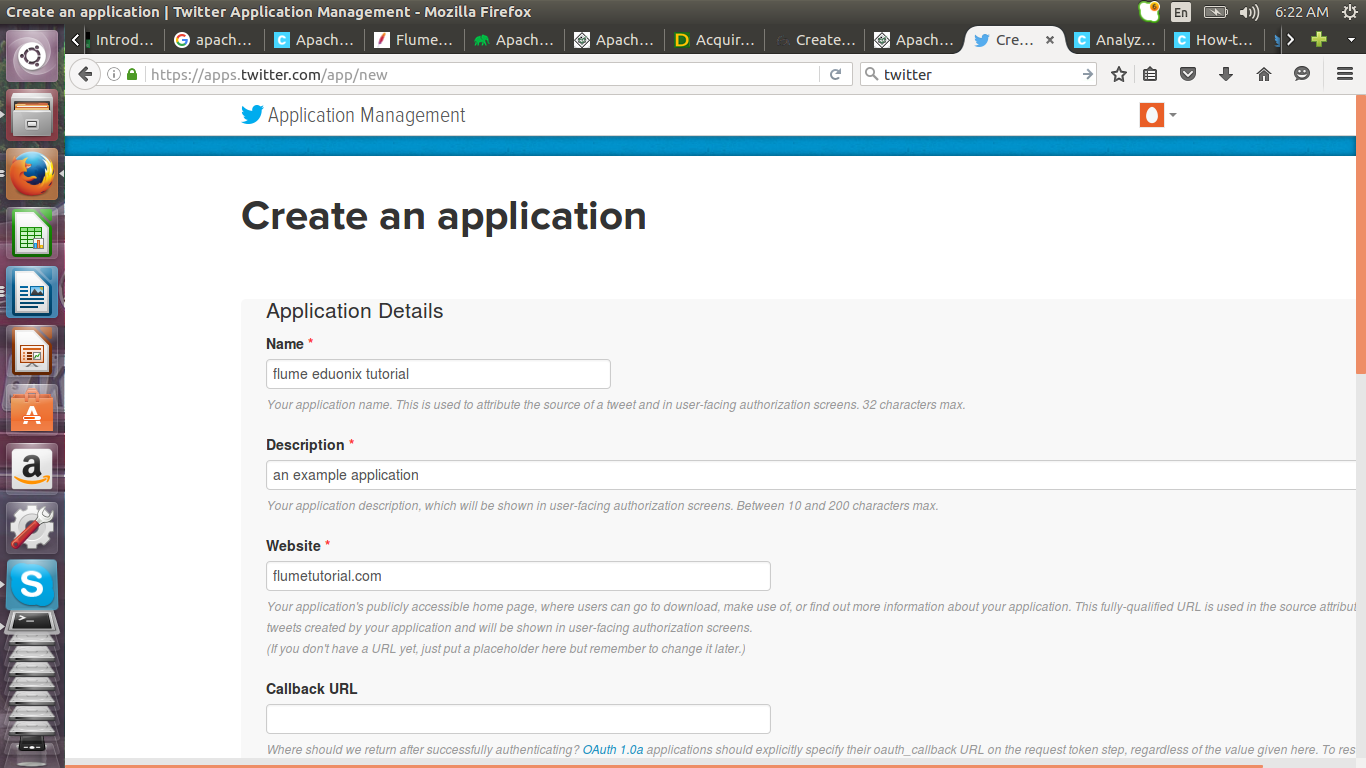Launch LibreOffice Impress from the launcher

pyautogui.click(x=32, y=352)
